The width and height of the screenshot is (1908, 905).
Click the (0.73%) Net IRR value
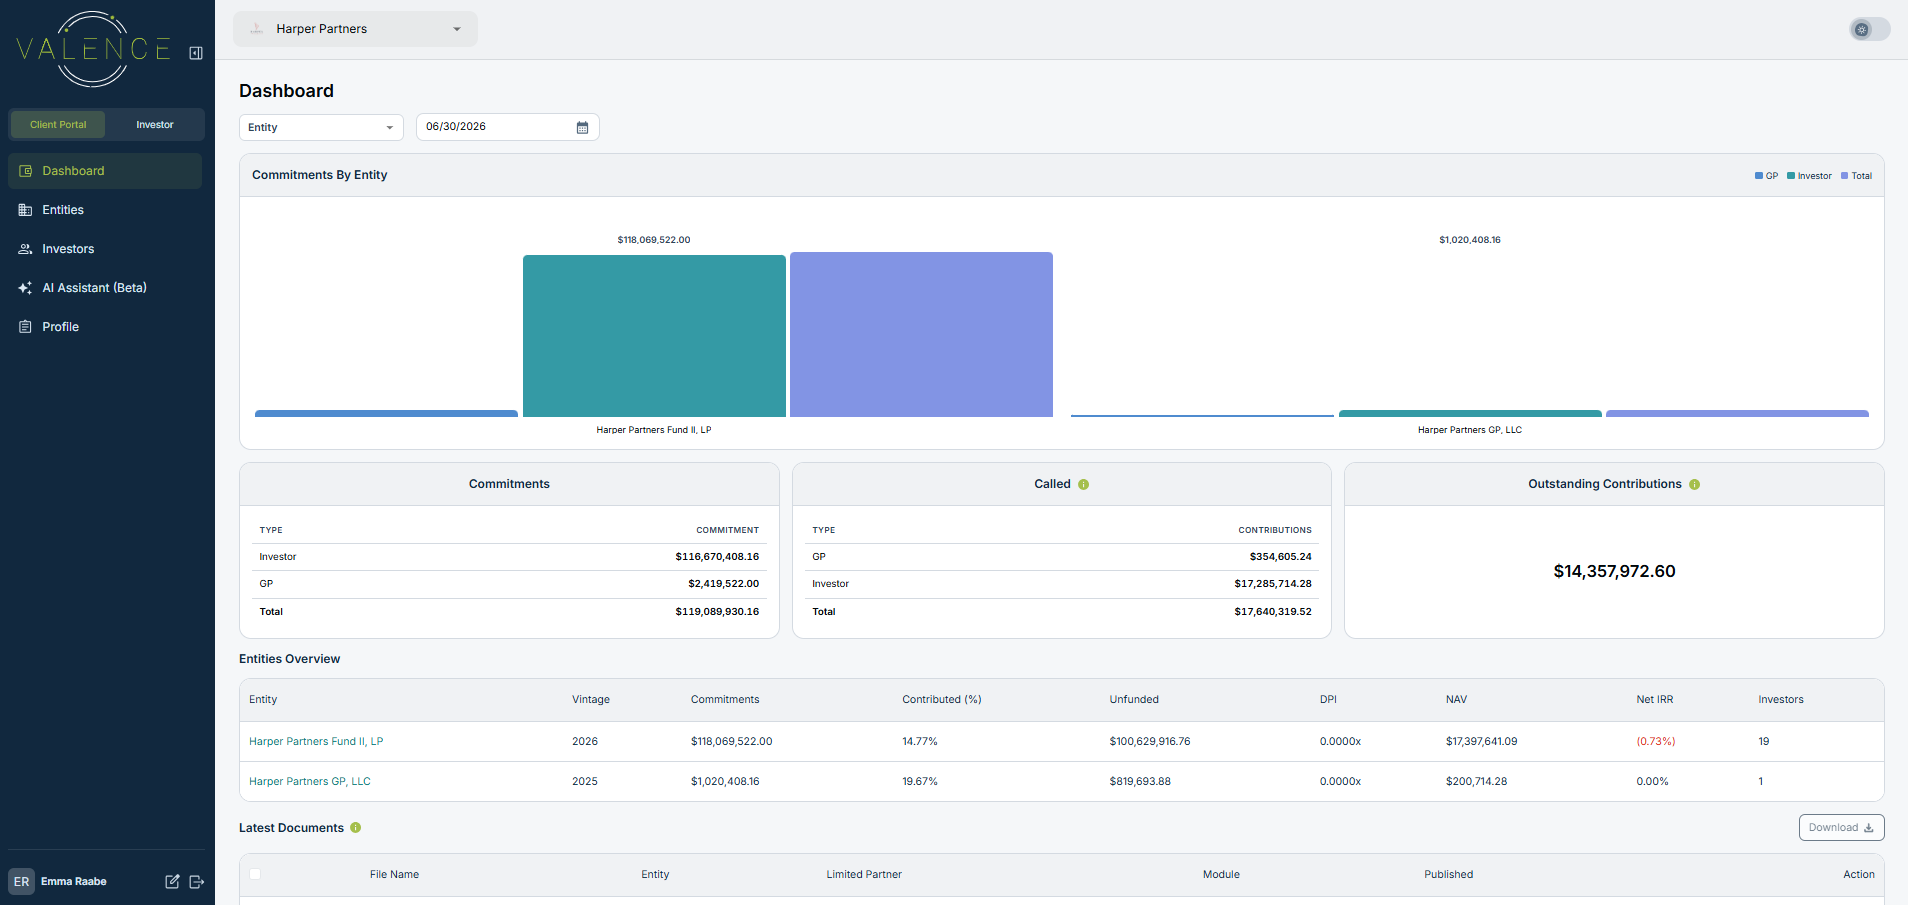tap(1656, 742)
